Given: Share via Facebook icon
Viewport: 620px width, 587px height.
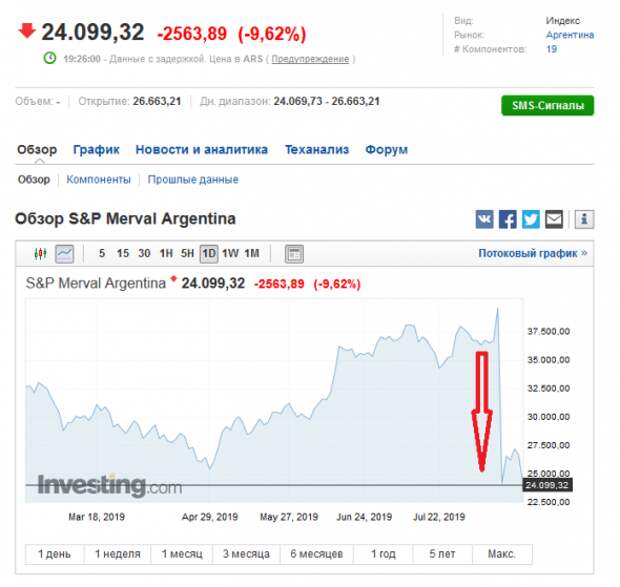Looking at the screenshot, I should pos(508,219).
